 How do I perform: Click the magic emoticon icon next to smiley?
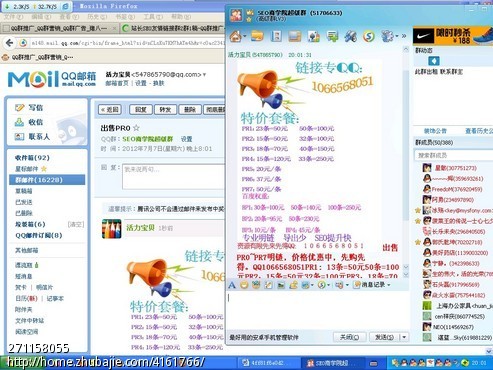tap(256, 285)
